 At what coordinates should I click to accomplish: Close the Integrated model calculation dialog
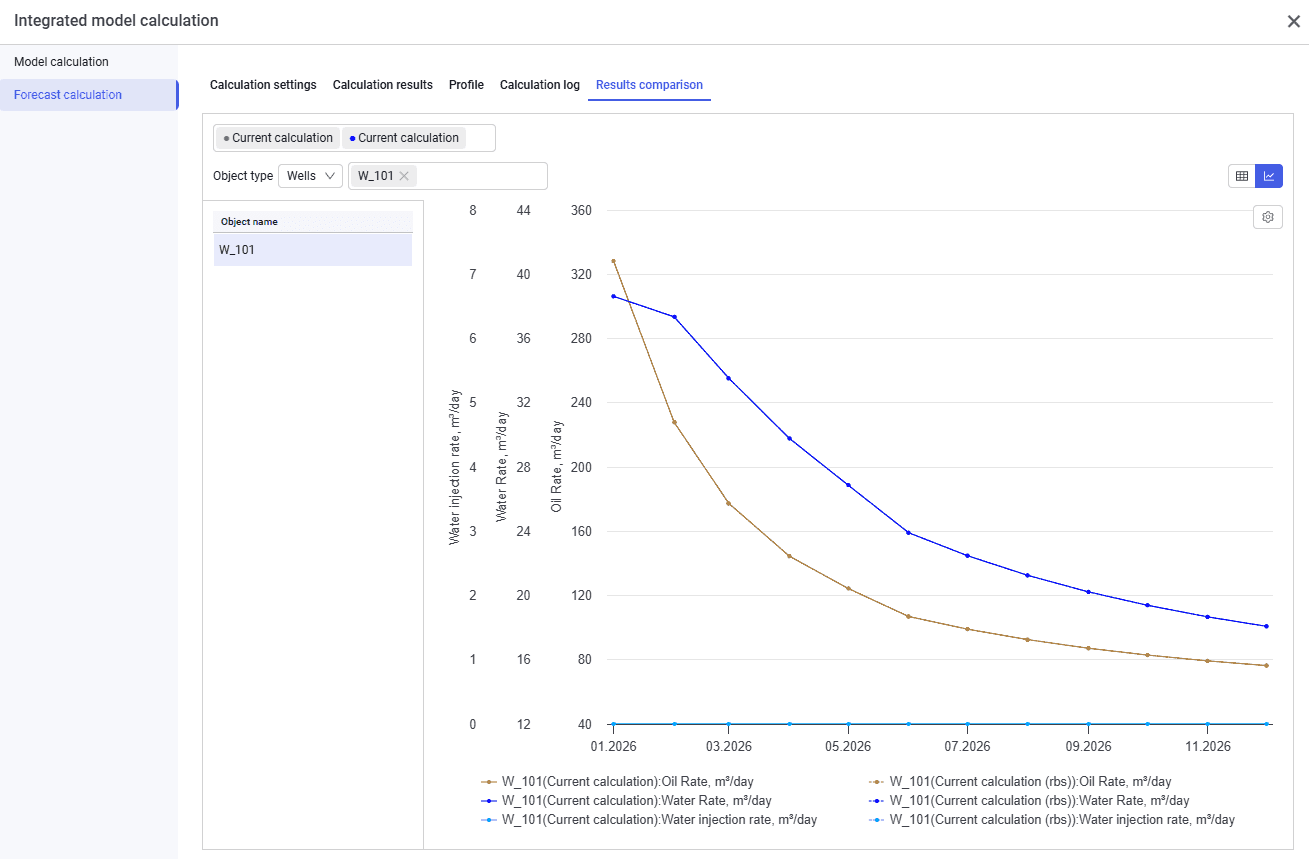coord(1293,21)
